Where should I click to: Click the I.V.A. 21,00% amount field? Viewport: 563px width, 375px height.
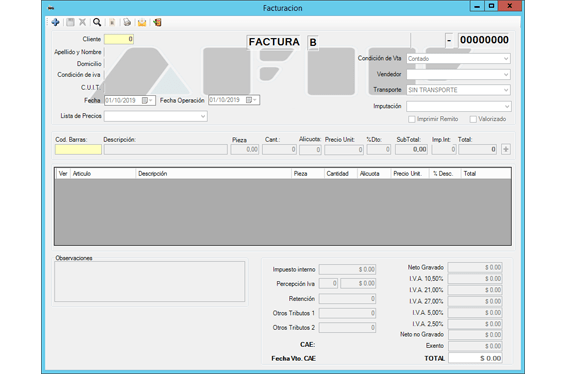pos(475,290)
